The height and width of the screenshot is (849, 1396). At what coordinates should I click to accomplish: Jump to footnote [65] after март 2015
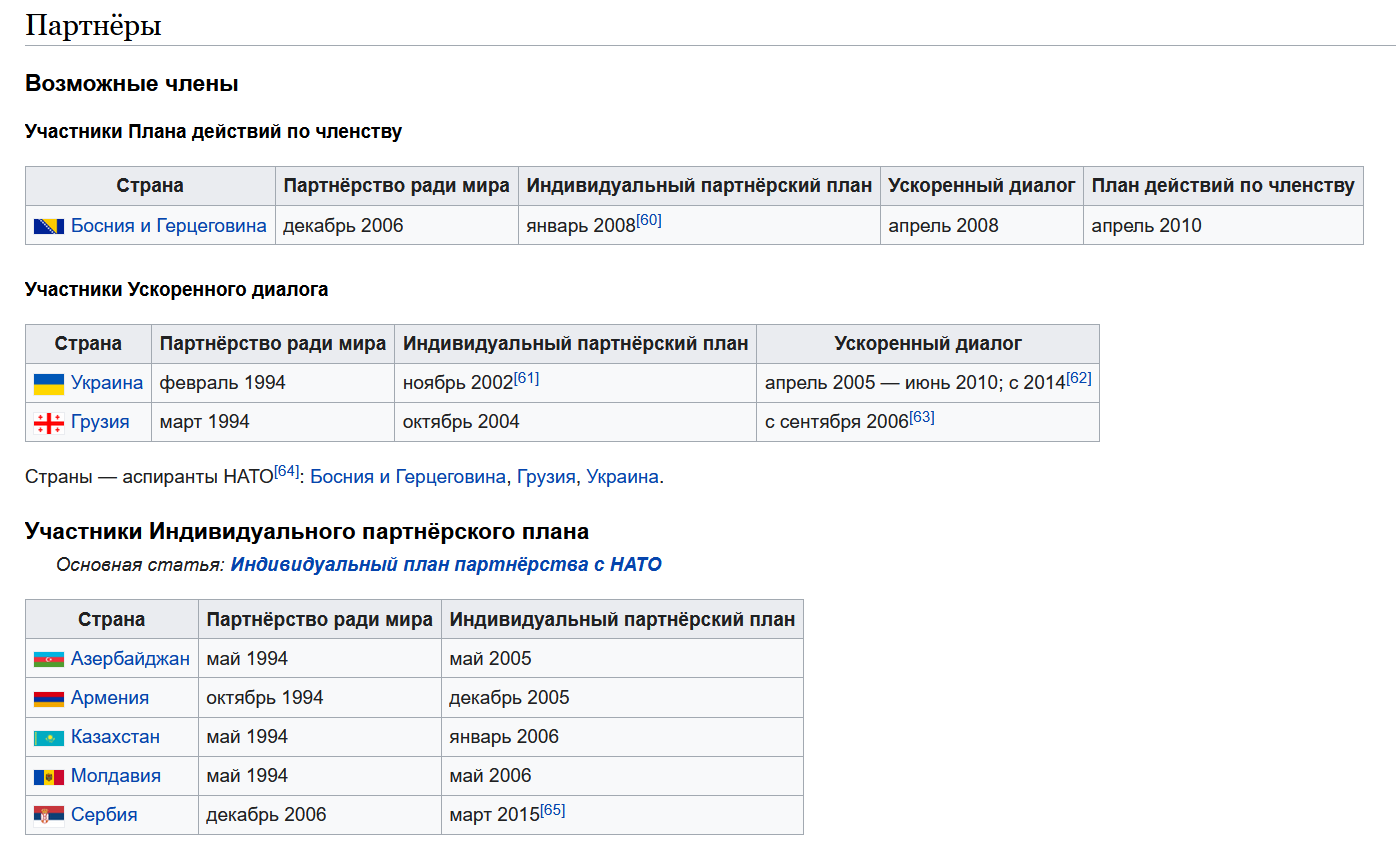tap(553, 809)
